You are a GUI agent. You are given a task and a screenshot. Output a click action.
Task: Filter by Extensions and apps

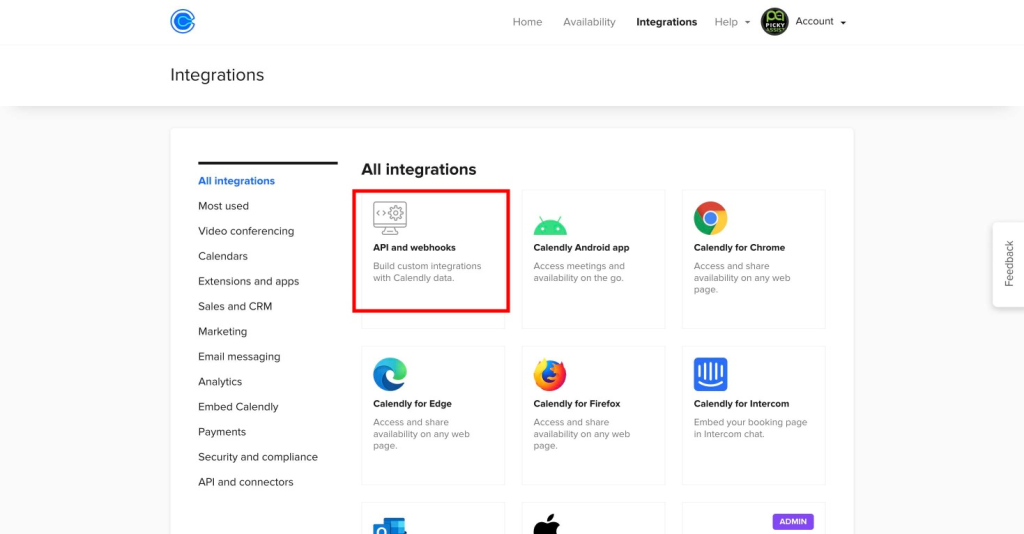click(x=248, y=281)
